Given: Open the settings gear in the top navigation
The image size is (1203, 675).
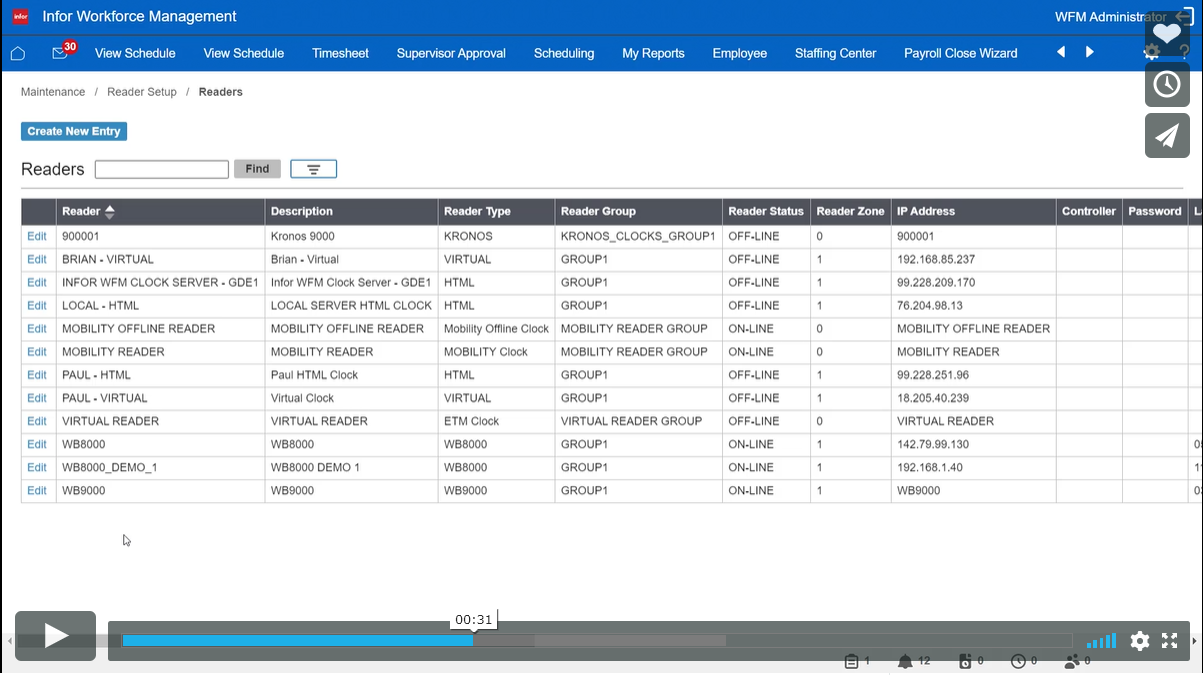Looking at the screenshot, I should pyautogui.click(x=1150, y=53).
